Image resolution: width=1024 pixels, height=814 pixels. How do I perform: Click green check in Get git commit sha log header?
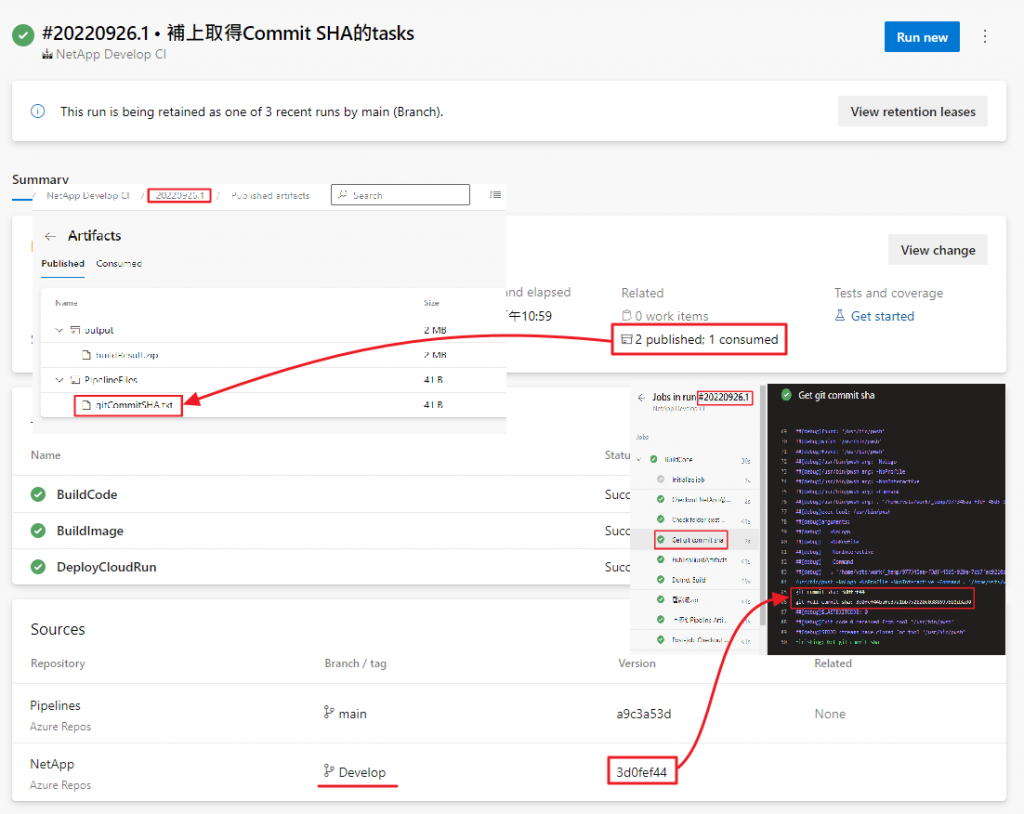pos(786,395)
